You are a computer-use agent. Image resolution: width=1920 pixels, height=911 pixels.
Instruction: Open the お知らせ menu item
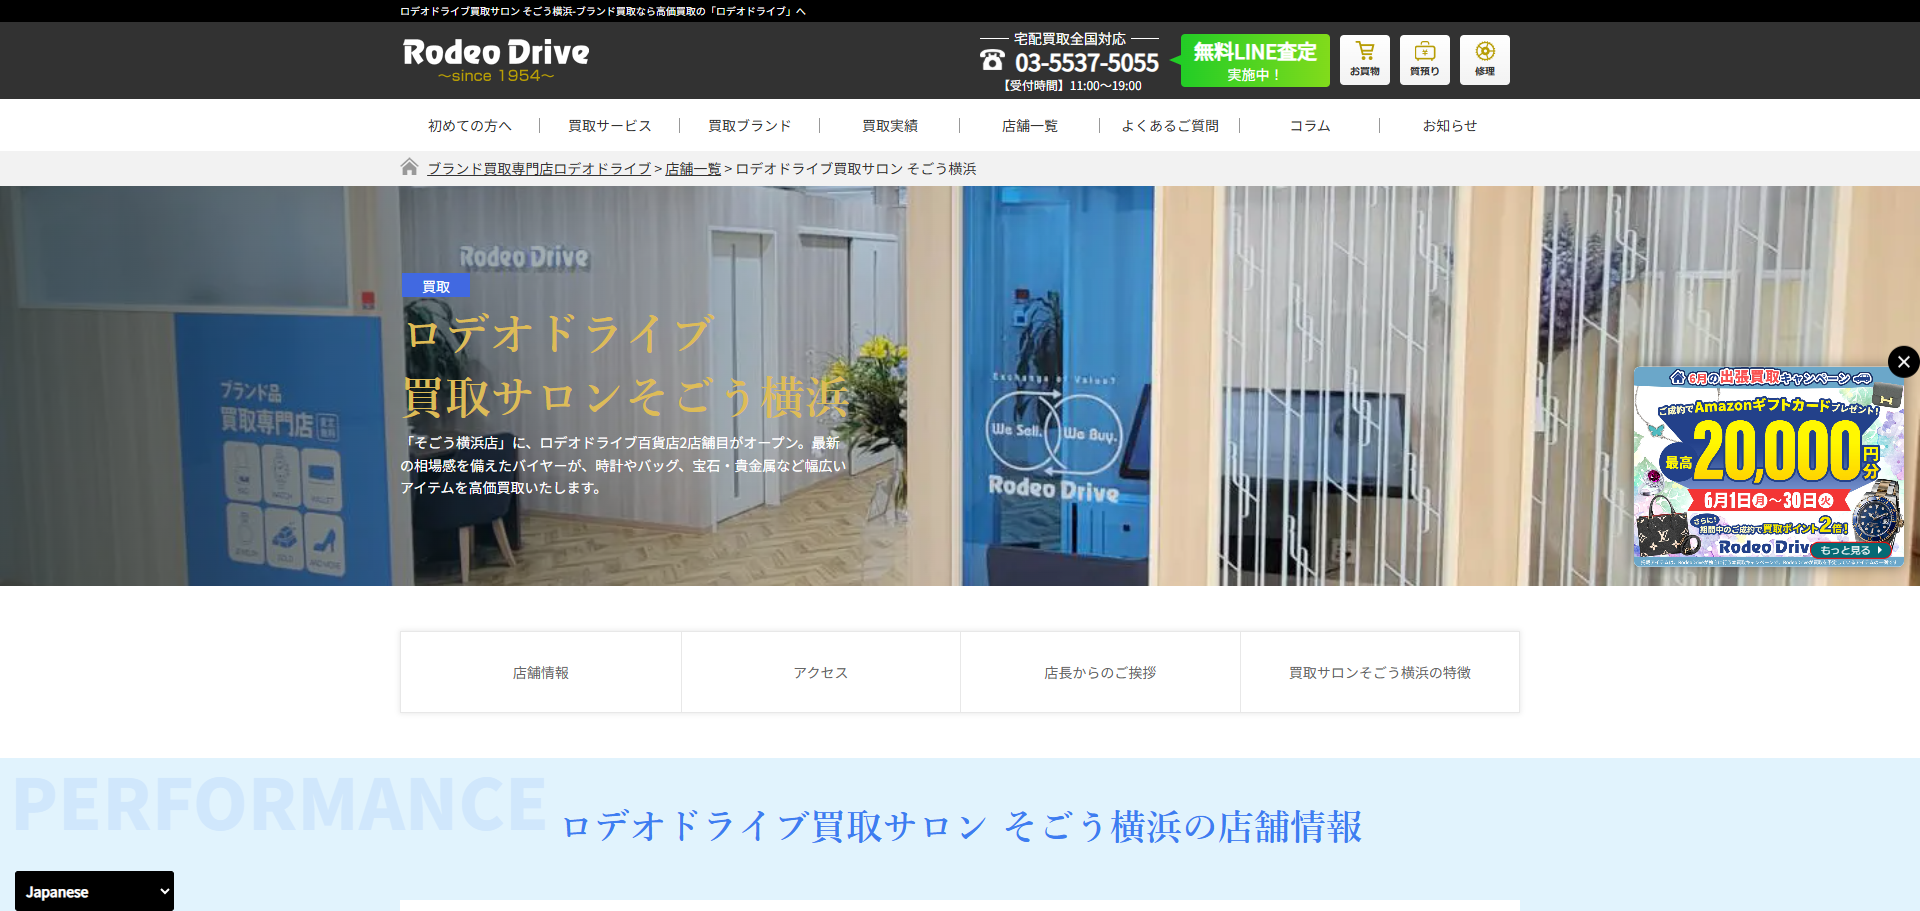pos(1450,126)
